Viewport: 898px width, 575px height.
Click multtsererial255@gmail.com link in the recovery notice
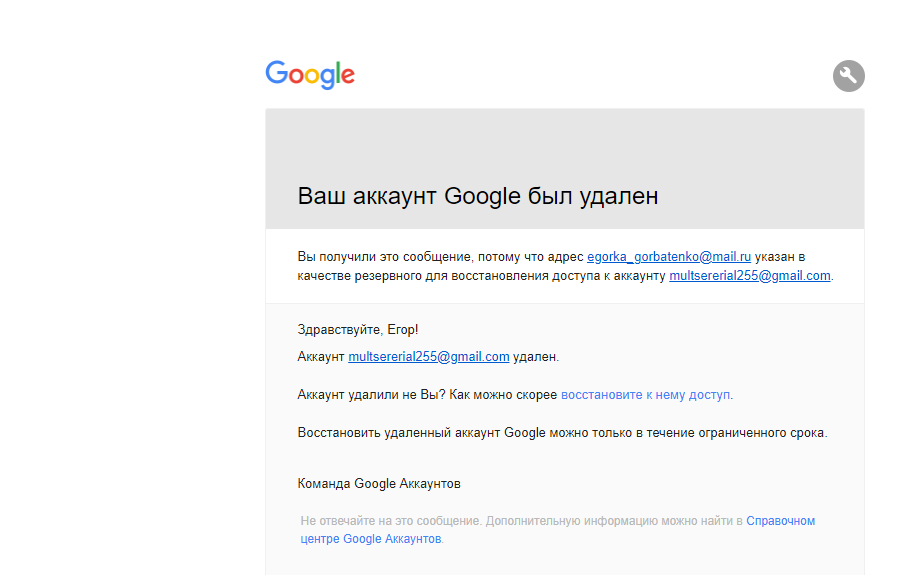click(750, 275)
